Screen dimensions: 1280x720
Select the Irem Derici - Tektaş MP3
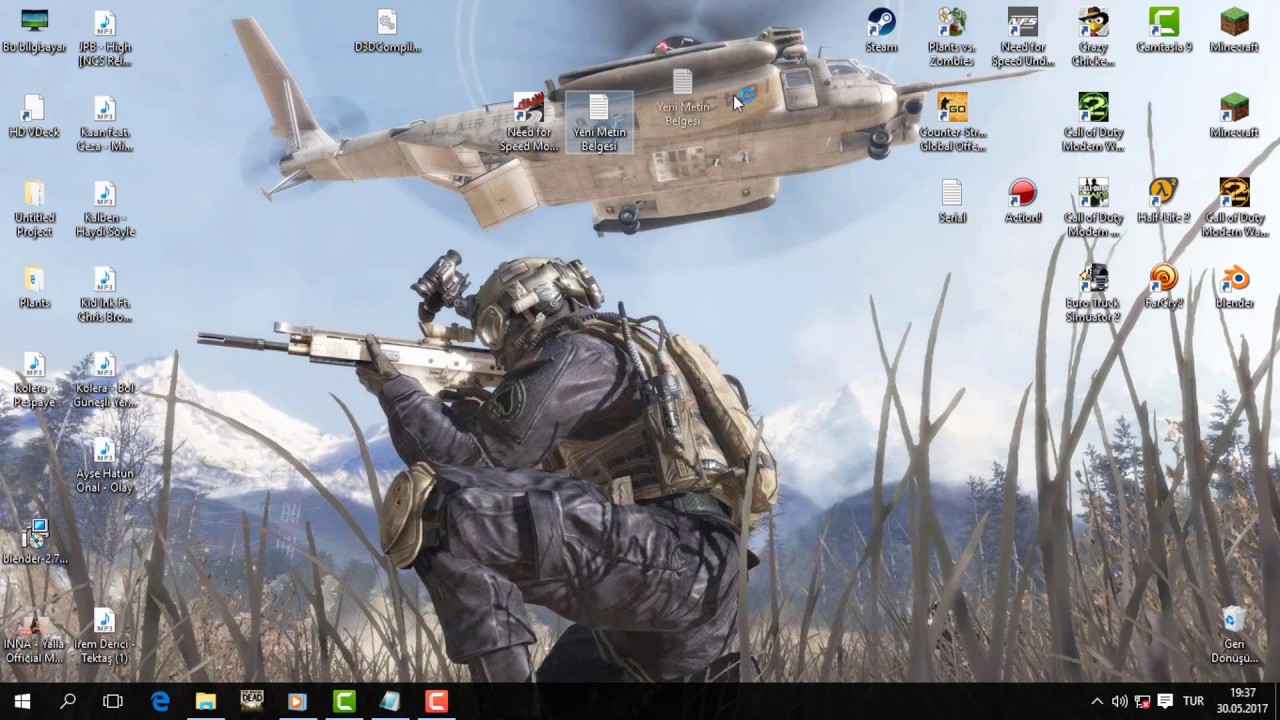(104, 637)
